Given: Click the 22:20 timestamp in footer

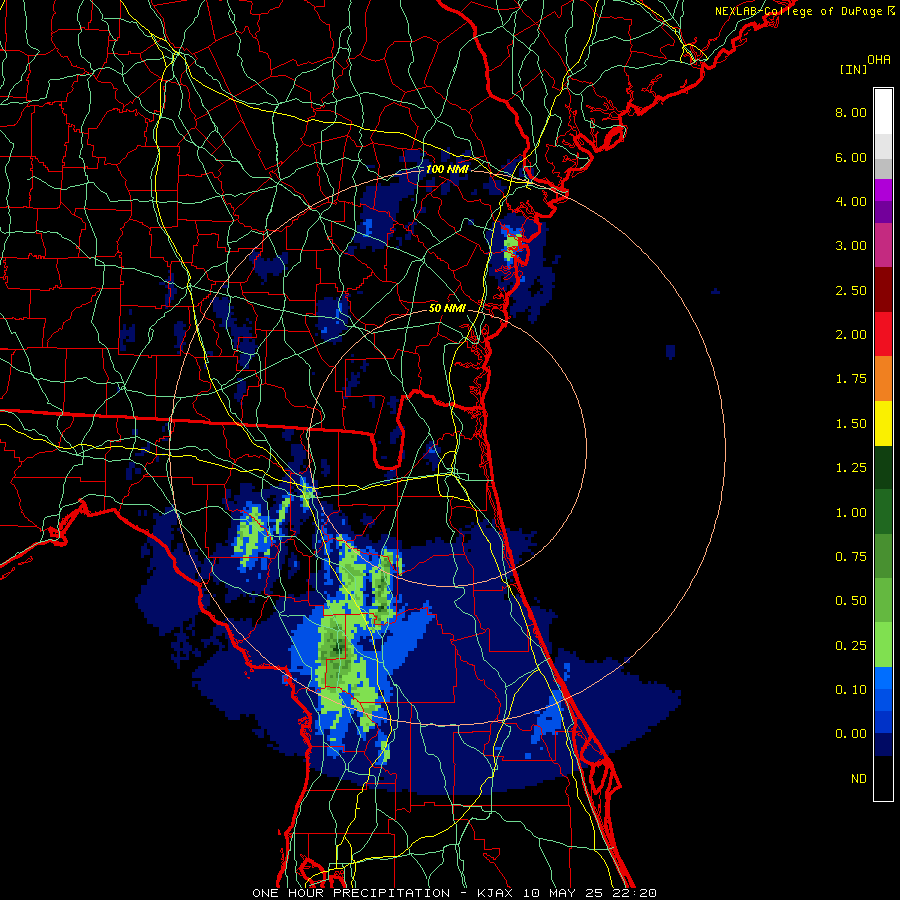Looking at the screenshot, I should click(637, 893).
